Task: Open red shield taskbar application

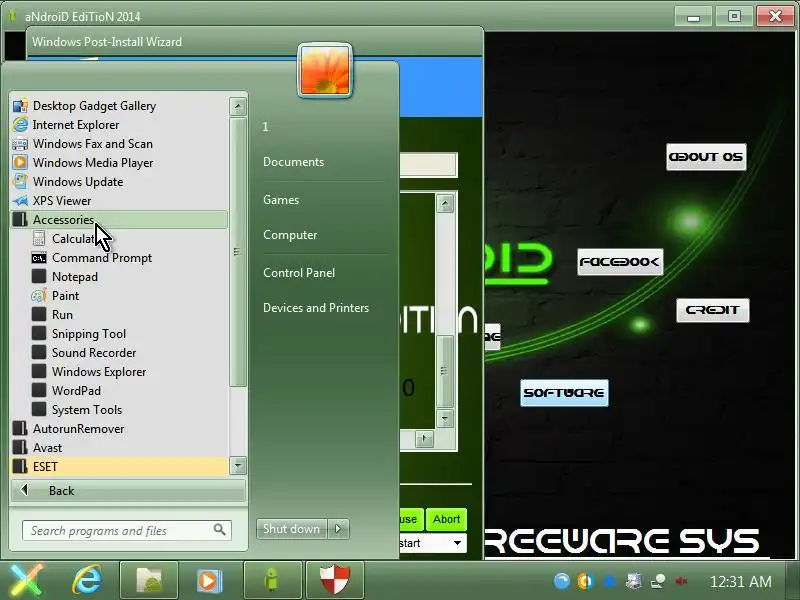Action: (x=335, y=580)
